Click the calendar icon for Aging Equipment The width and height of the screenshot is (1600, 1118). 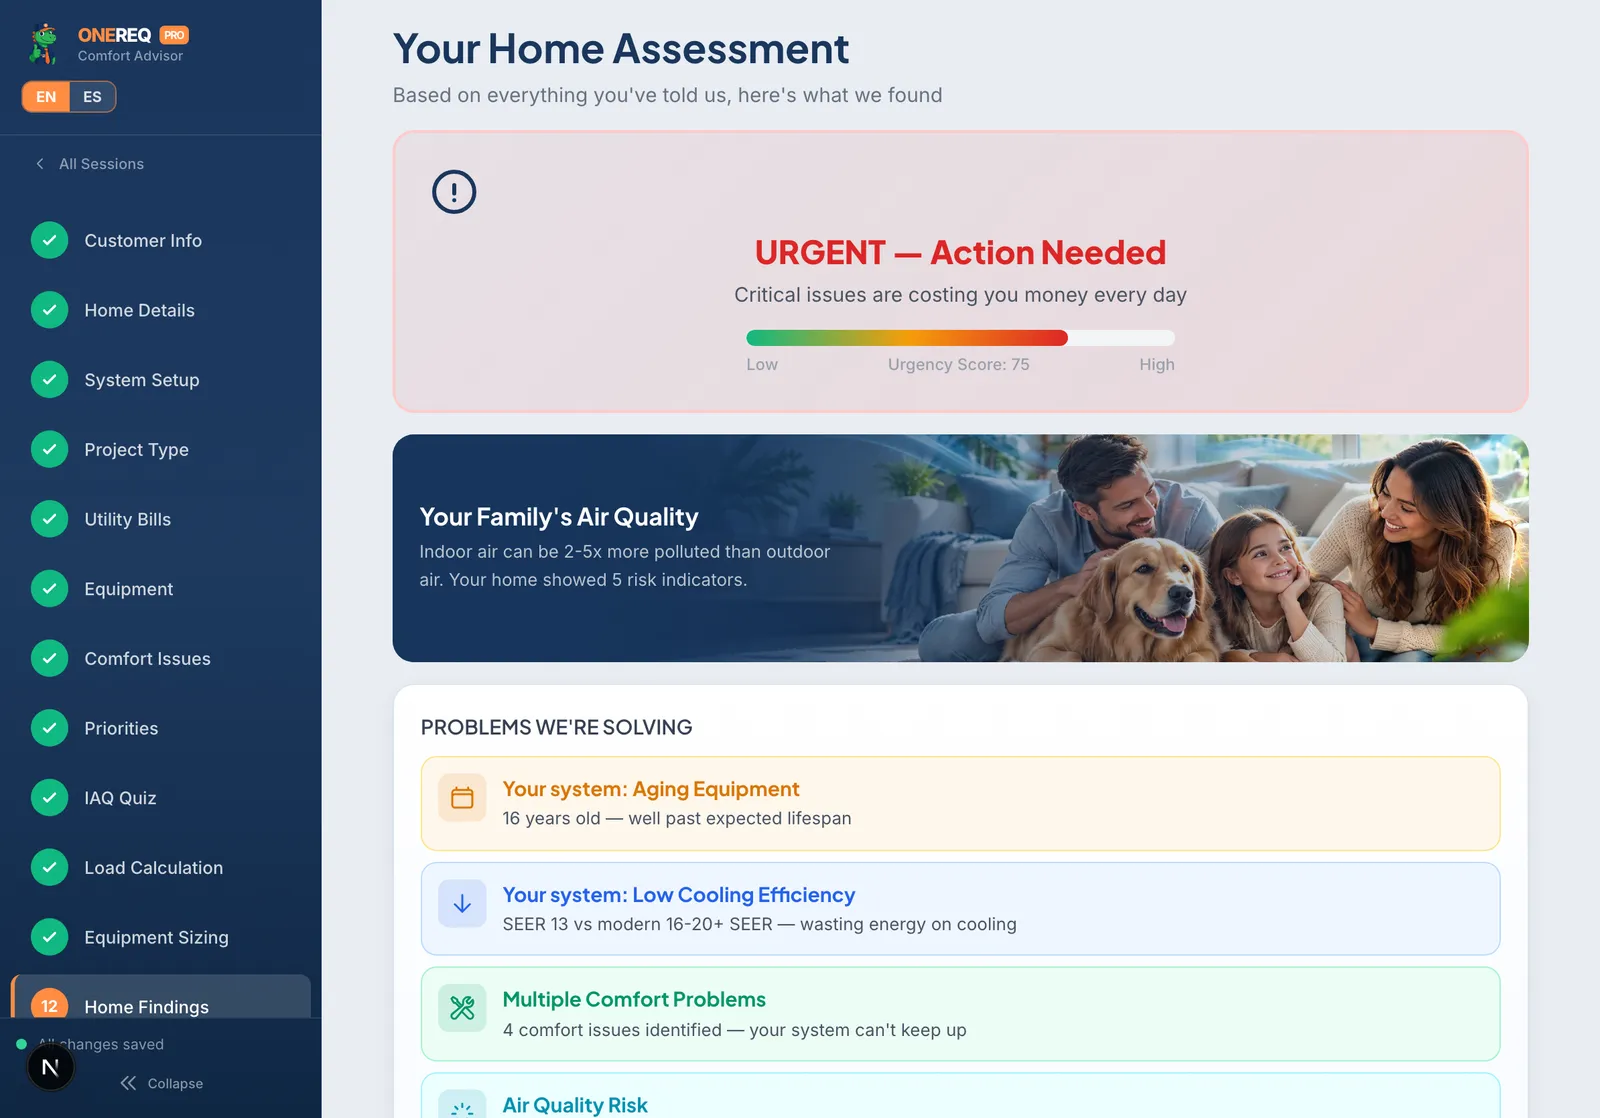click(462, 798)
